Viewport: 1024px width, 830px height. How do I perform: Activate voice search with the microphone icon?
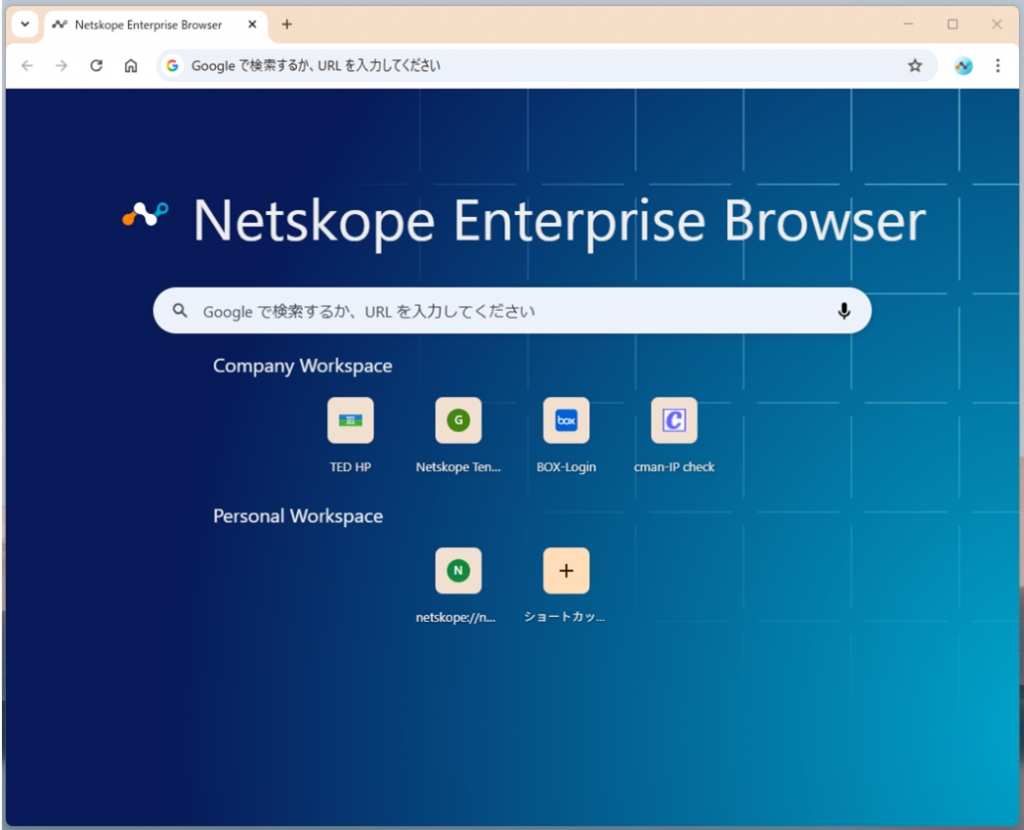coord(843,310)
